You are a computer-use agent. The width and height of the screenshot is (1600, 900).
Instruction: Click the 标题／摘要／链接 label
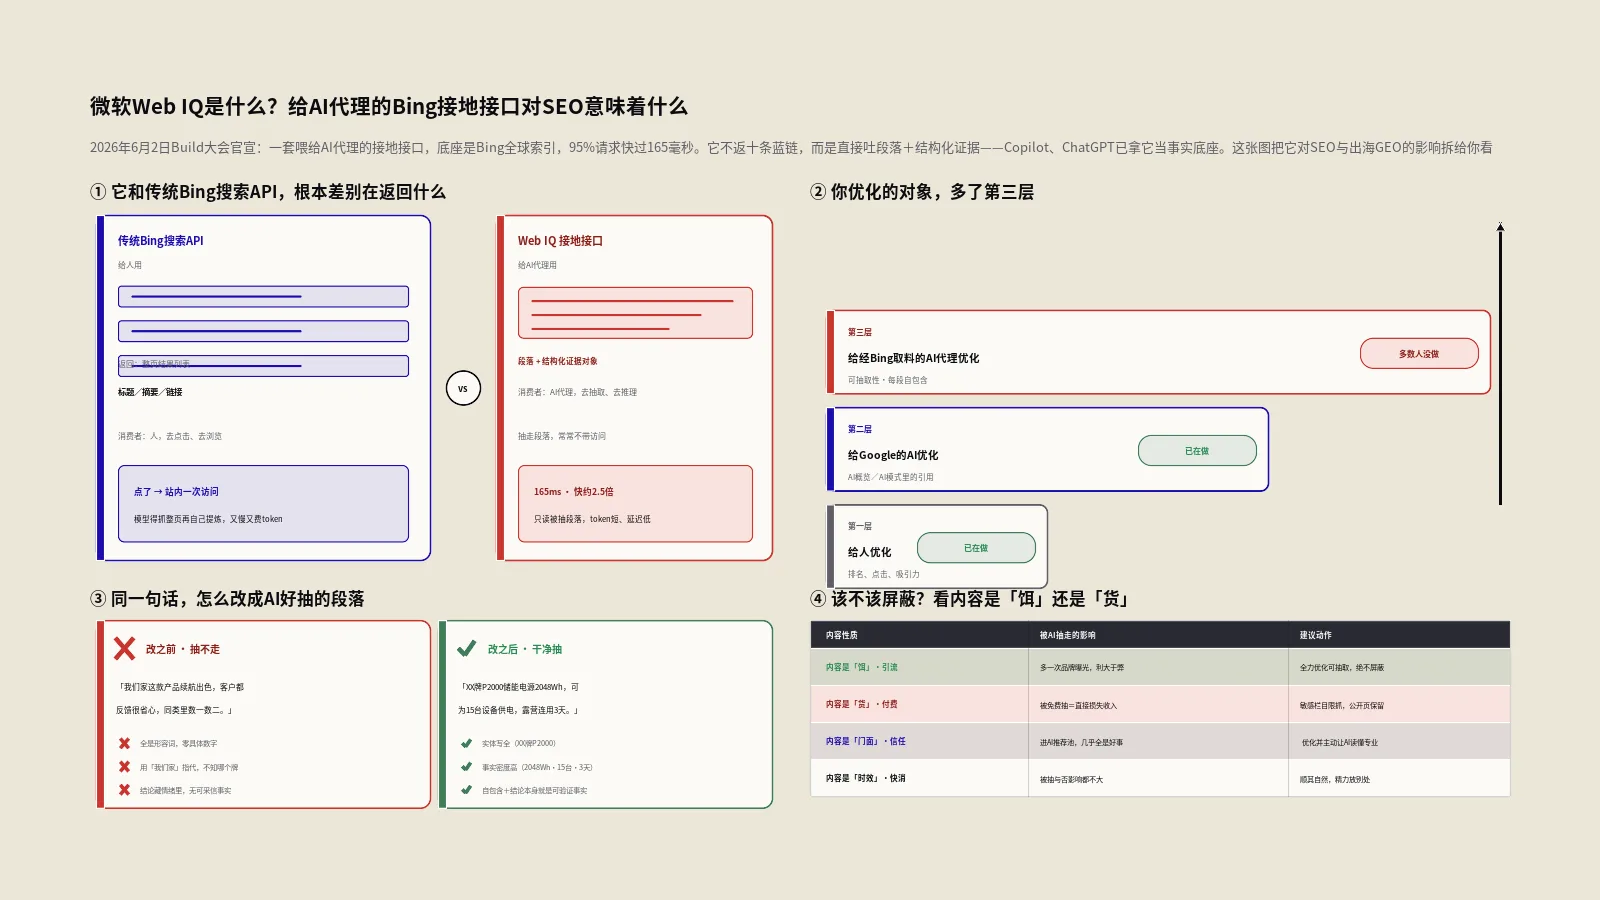[150, 392]
